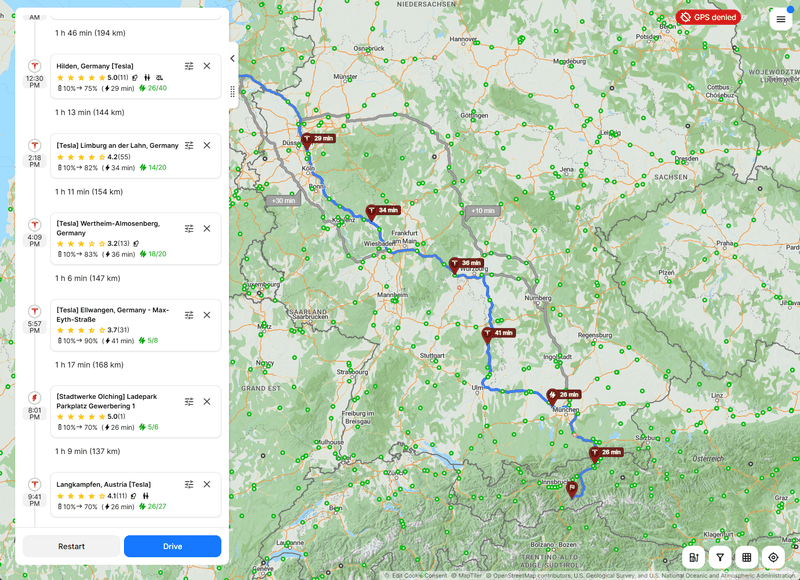Open the MapTiler attribution link
Viewport: 800px width, 580px height.
(467, 576)
